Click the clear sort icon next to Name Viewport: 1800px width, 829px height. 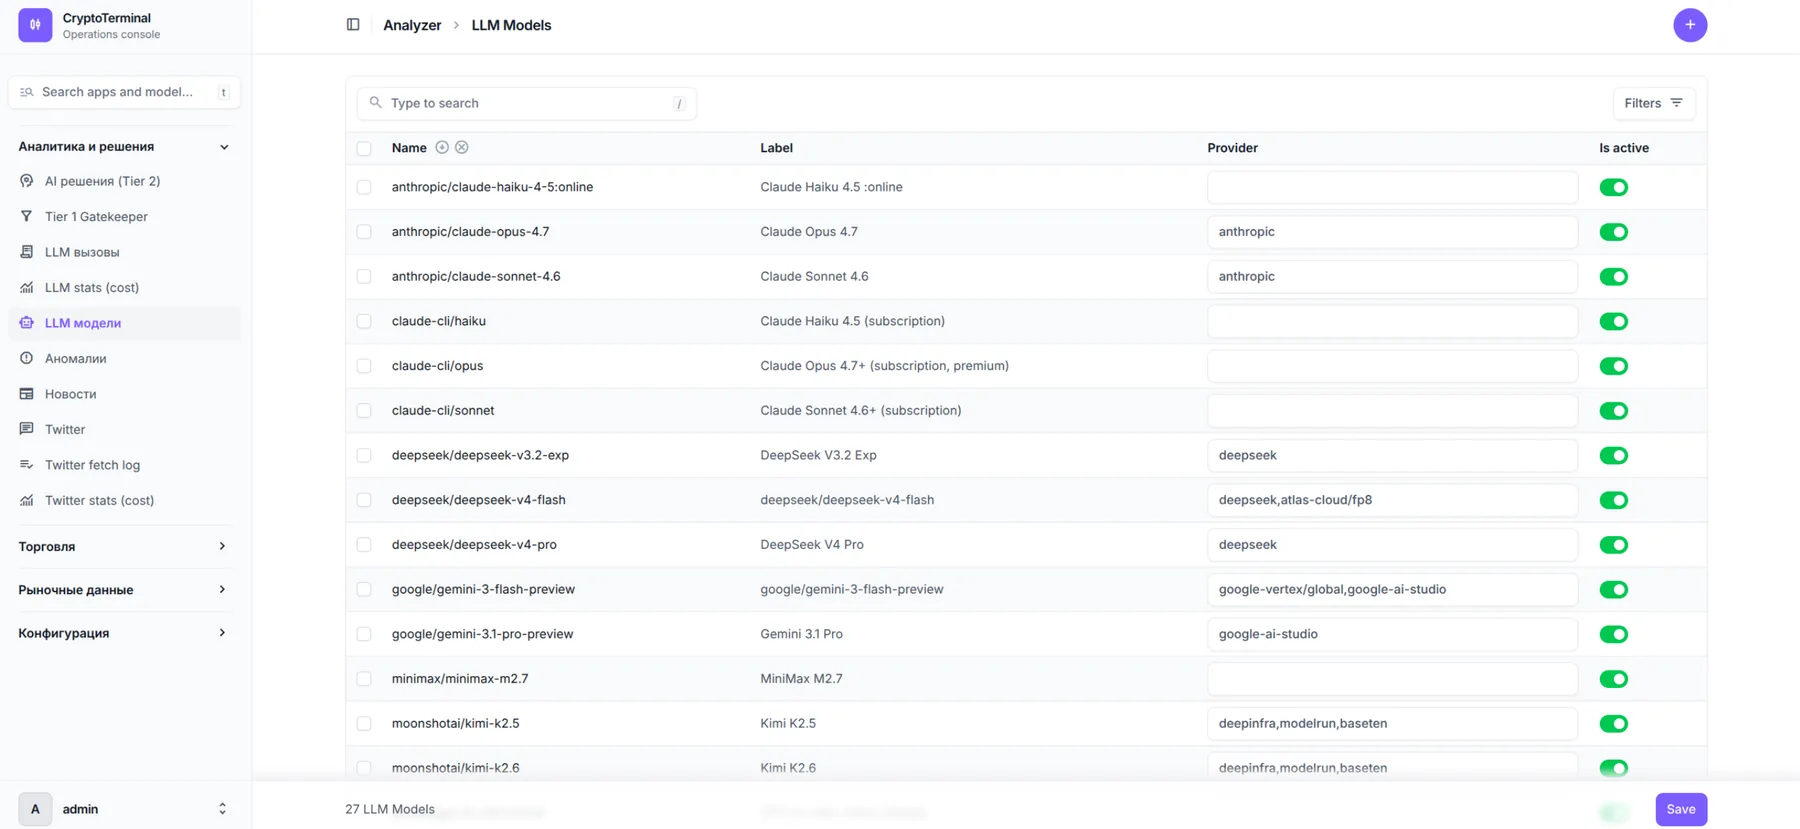coord(462,147)
